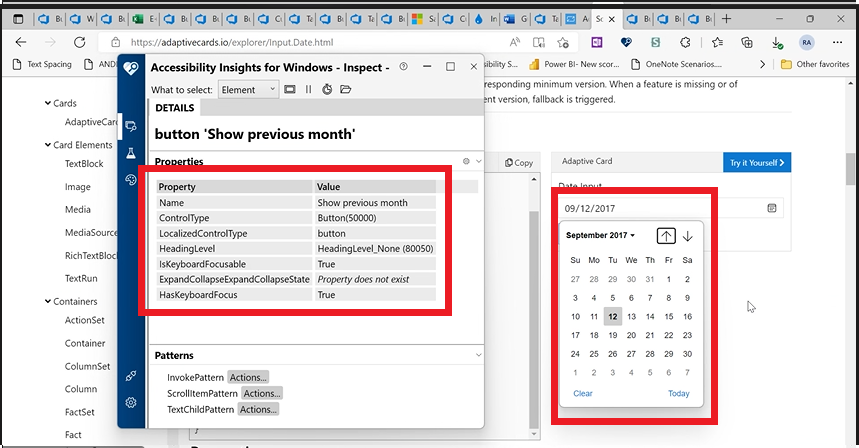The image size is (859, 448).
Task: Switch to the Microsoft logo browser tab
Action: [423, 19]
